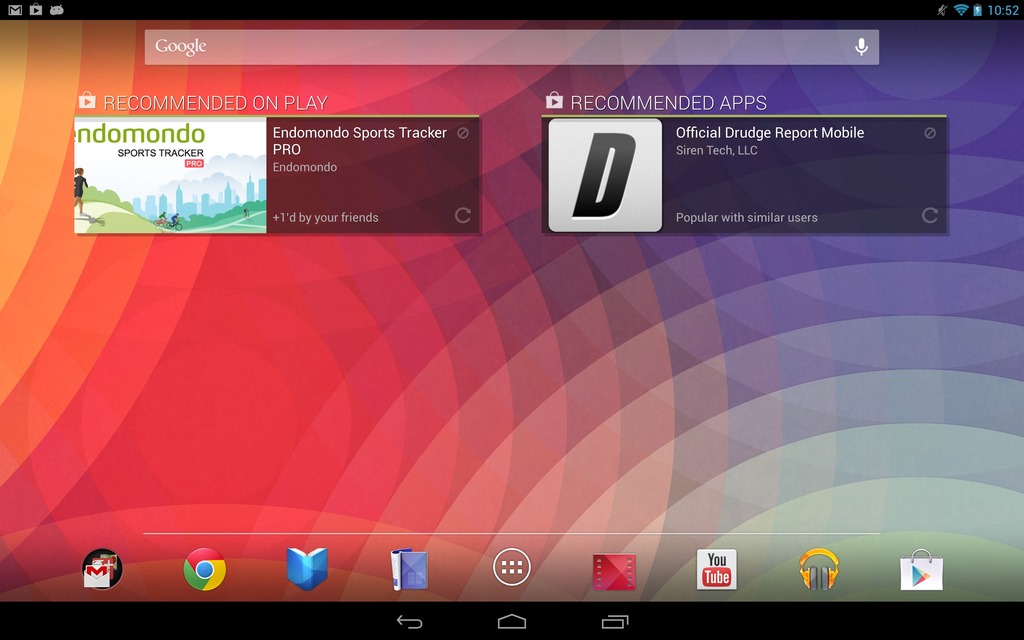This screenshot has width=1024, height=640.
Task: Open the Recent Apps switcher
Action: [615, 621]
